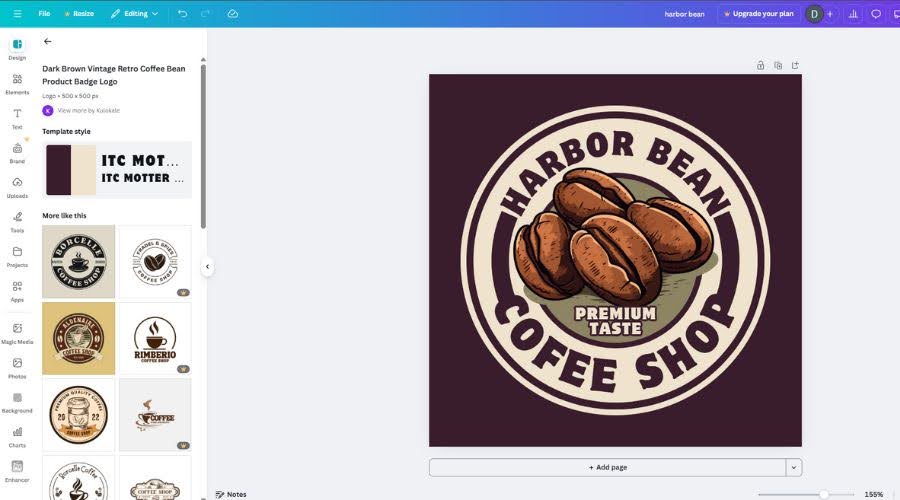The height and width of the screenshot is (500, 900).
Task: Select 'COFEE SHOP' curved text on logo
Action: pyautogui.click(x=614, y=344)
